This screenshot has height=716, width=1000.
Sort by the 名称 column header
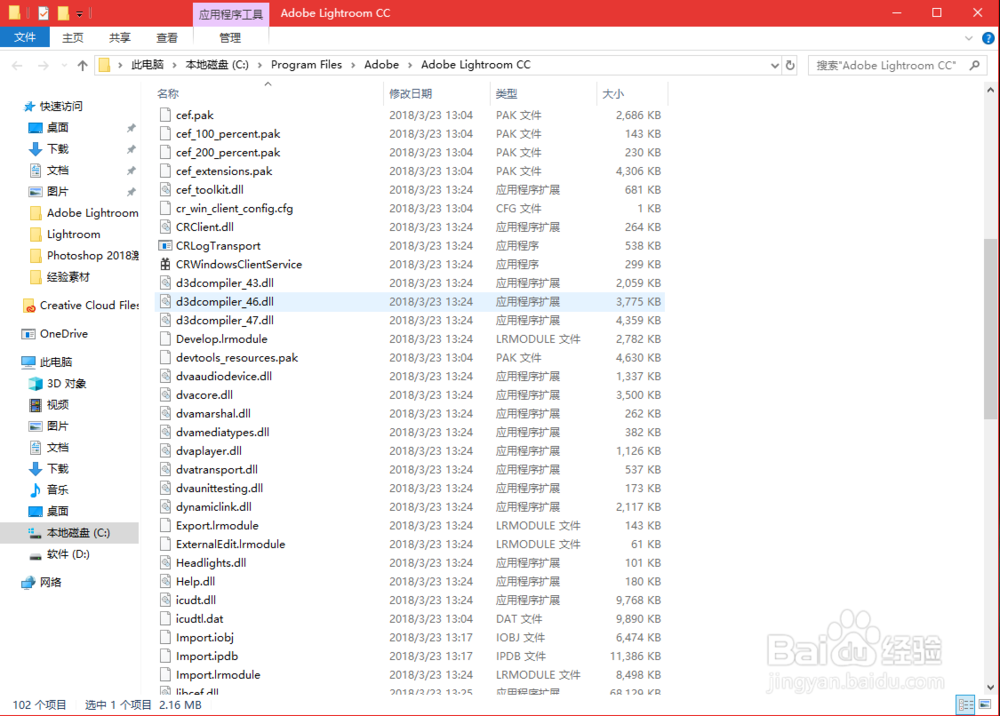[168, 94]
